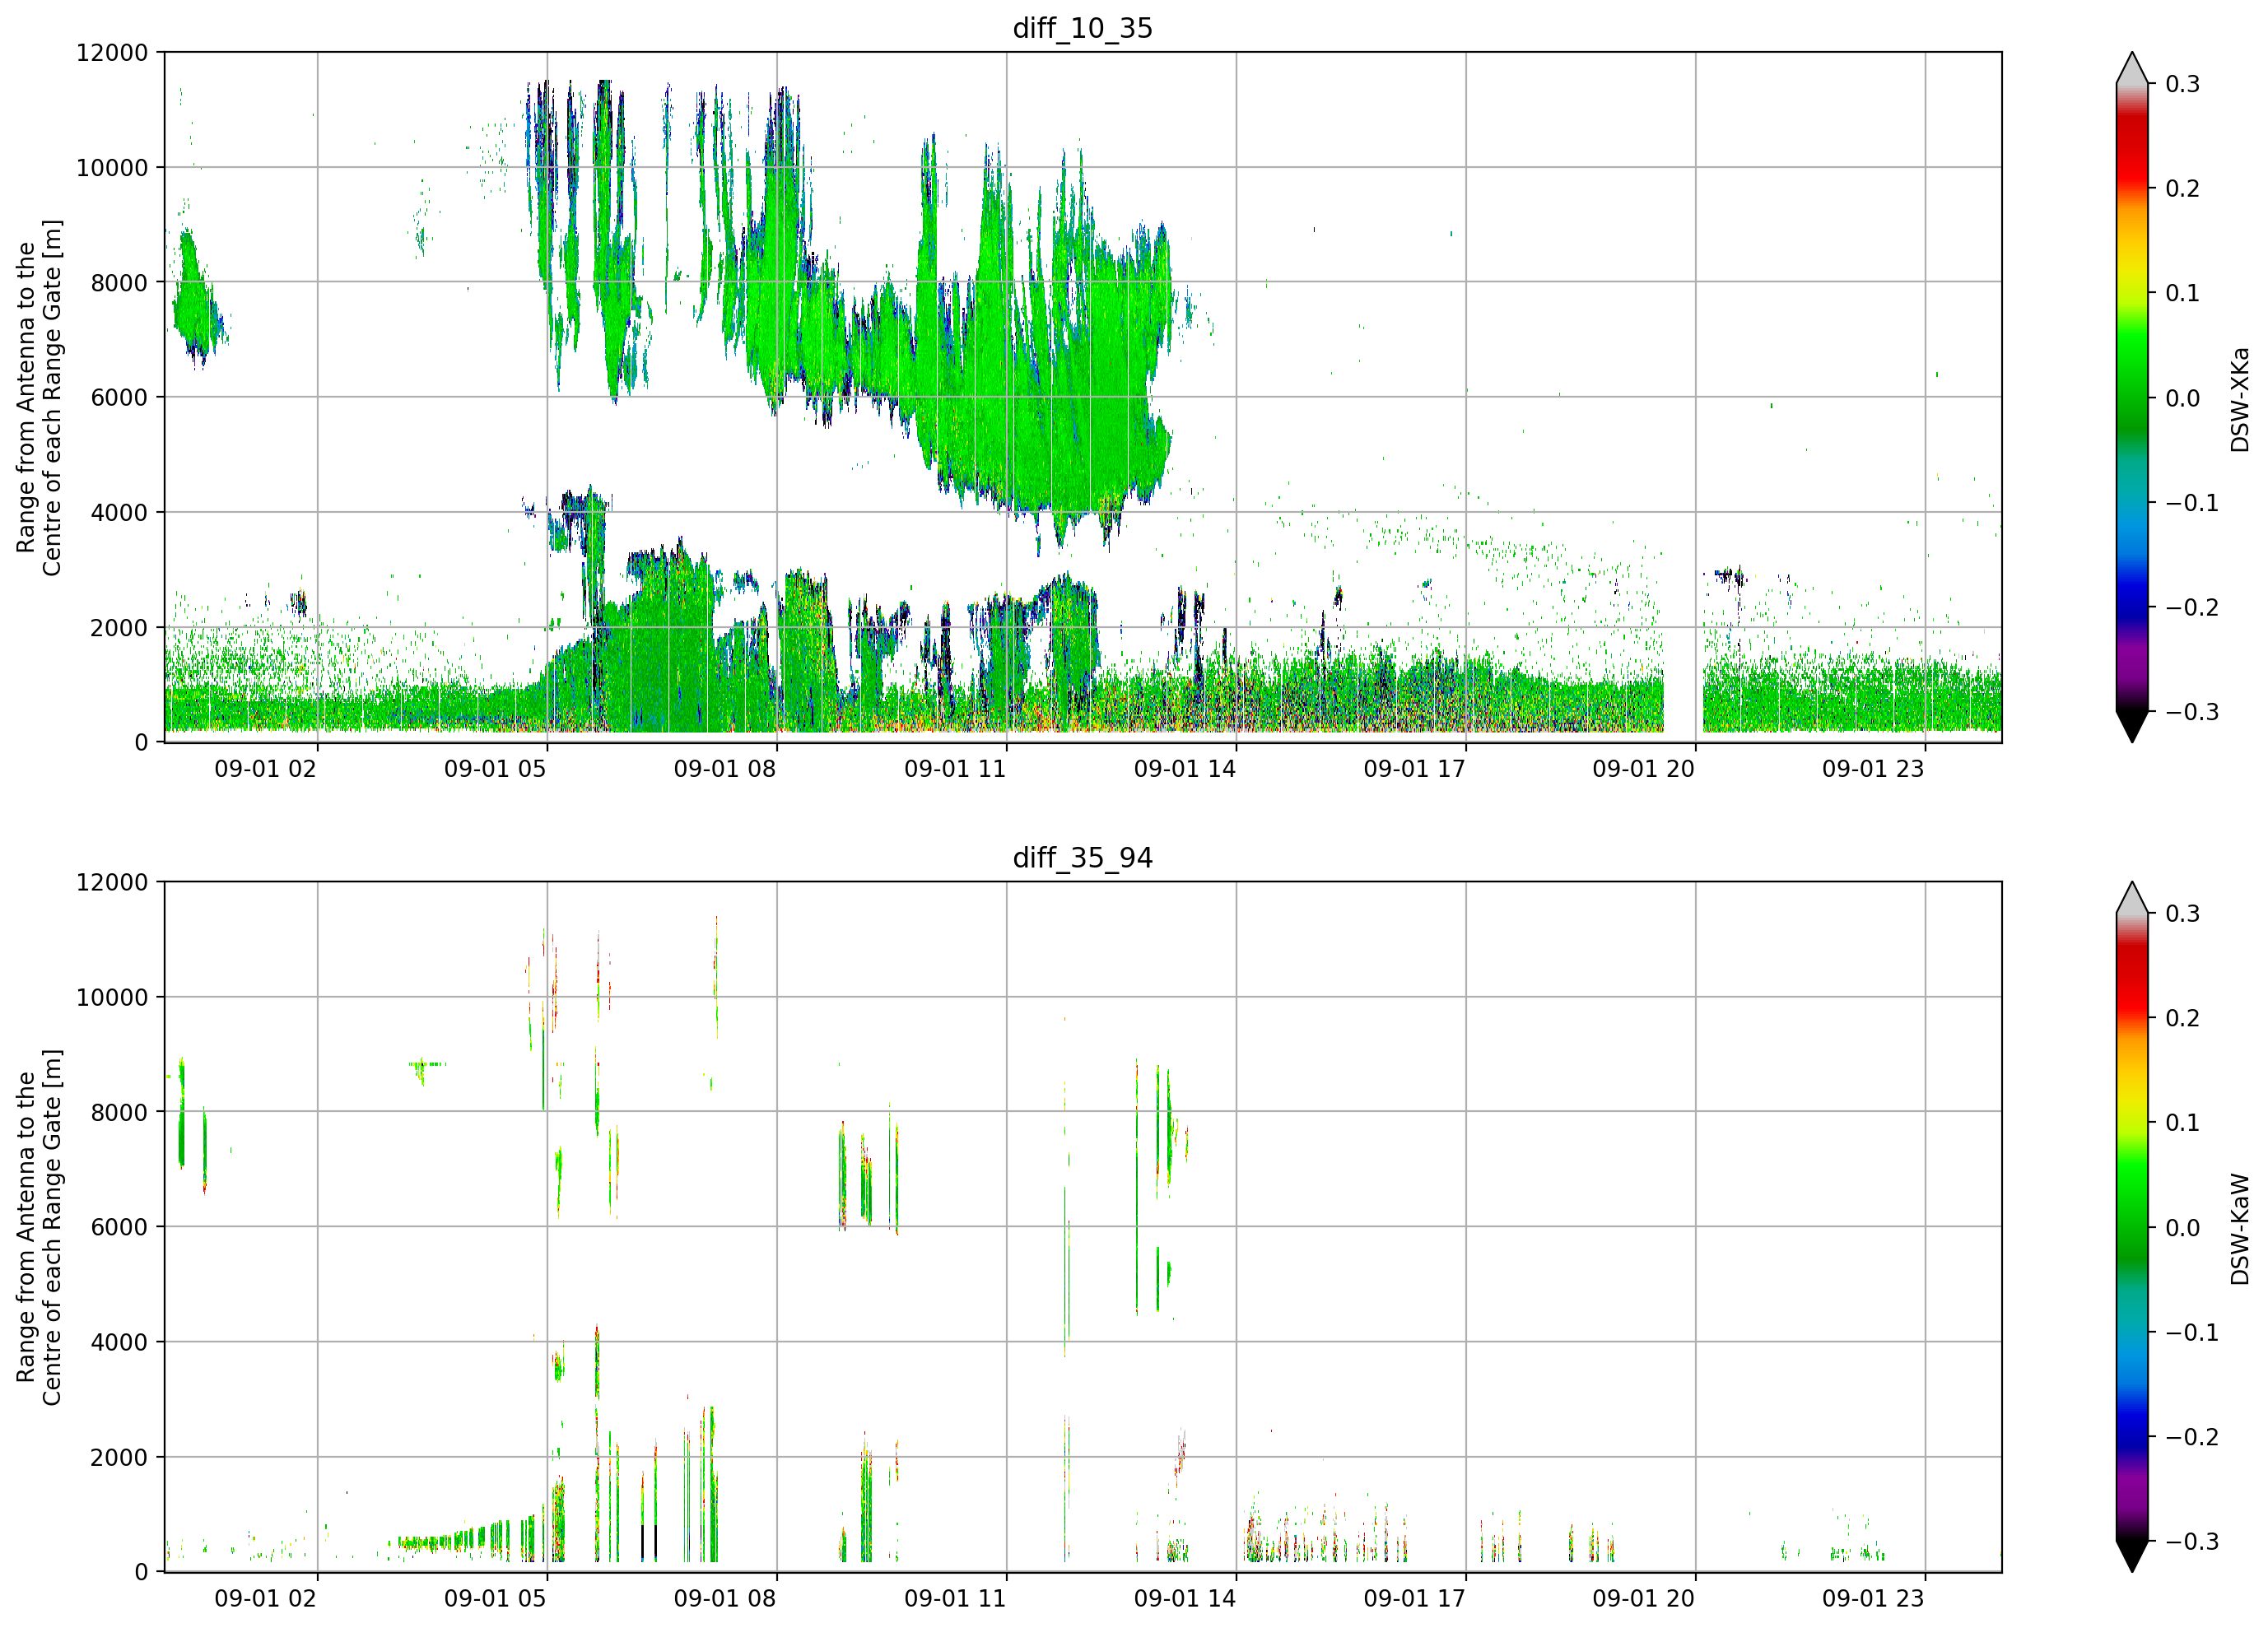Viewport: 2268px width, 1628px height.
Task: Click the 10000 y-tick of diff_10_35
Action: [112, 168]
